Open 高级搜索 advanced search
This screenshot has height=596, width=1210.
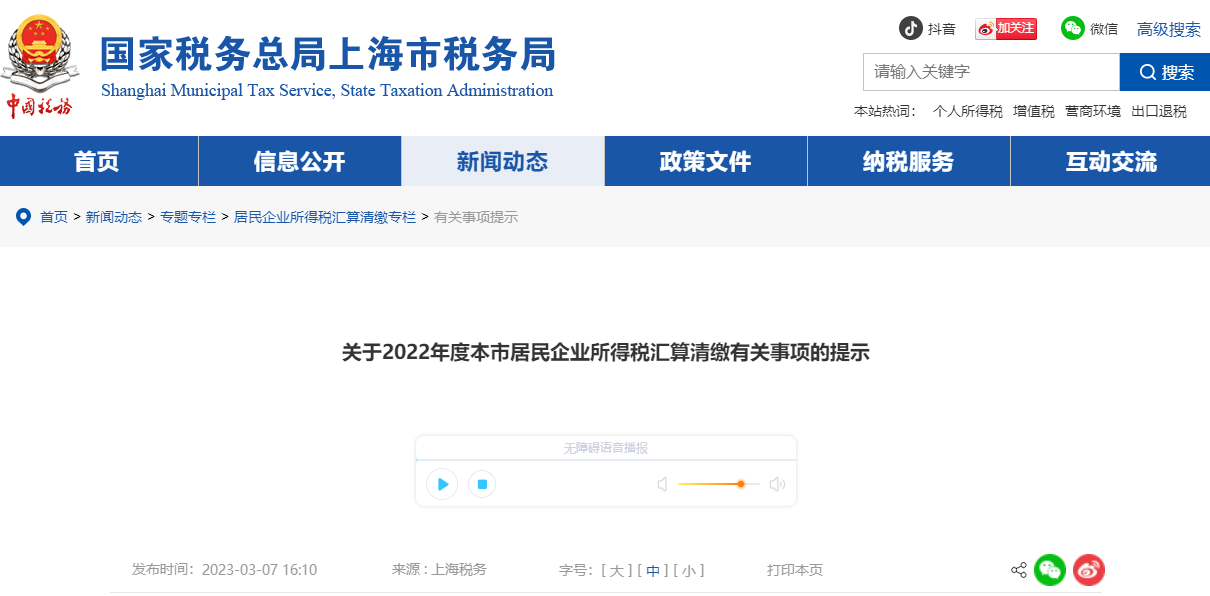(x=1167, y=29)
